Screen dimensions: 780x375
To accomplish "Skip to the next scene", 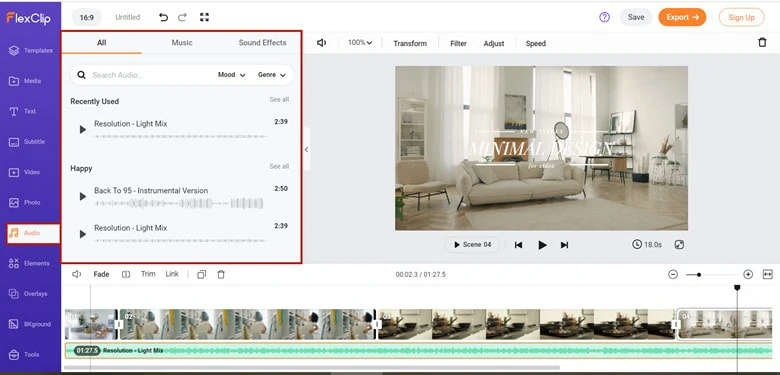I will pos(564,245).
